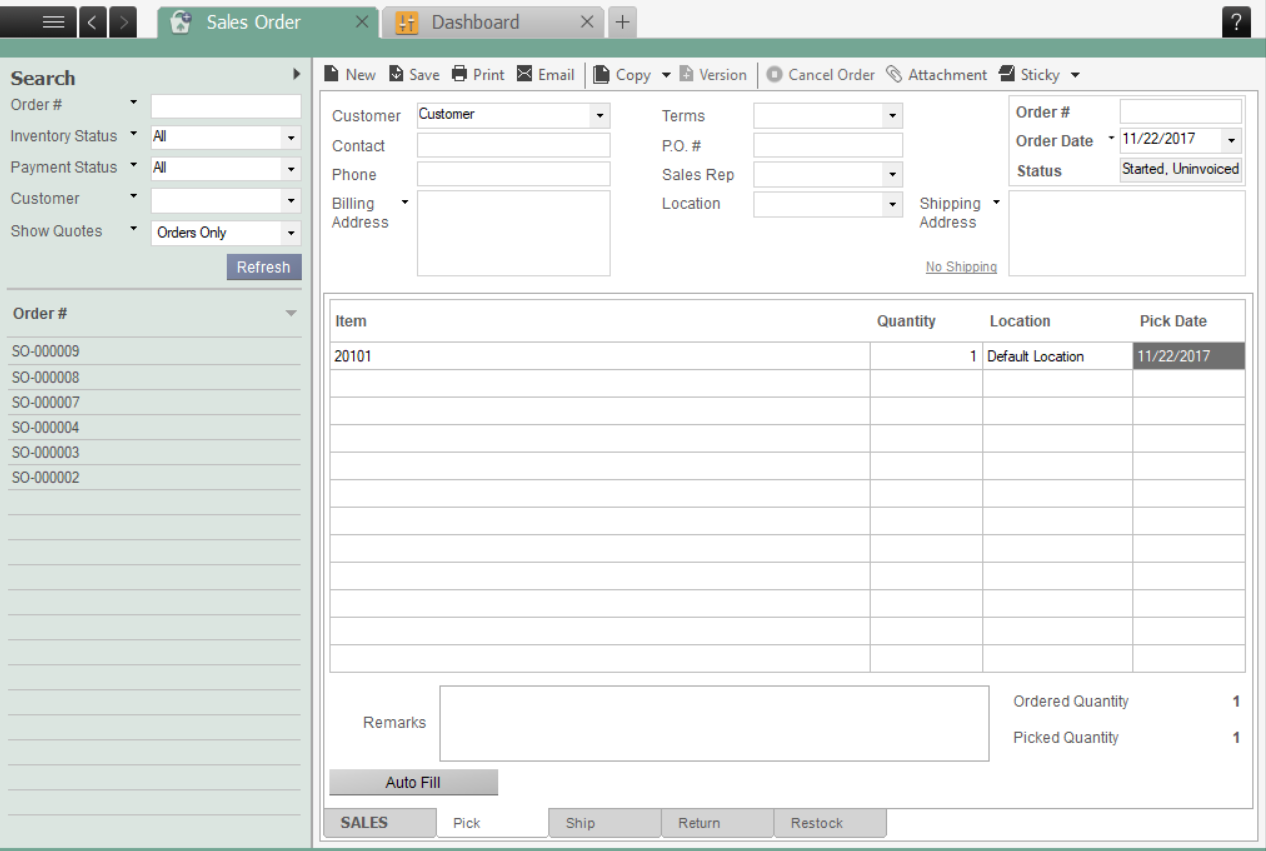Sort list by Order # column arrow
The height and width of the screenshot is (851, 1266).
tap(291, 314)
